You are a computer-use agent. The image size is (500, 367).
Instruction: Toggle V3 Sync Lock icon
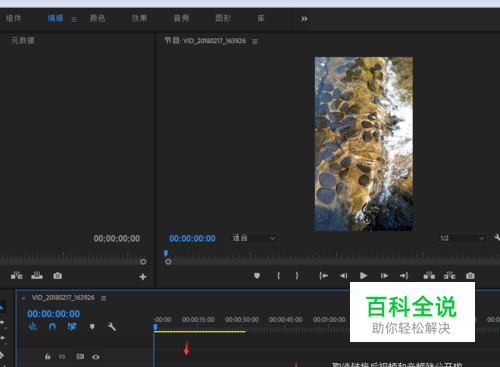(x=80, y=357)
